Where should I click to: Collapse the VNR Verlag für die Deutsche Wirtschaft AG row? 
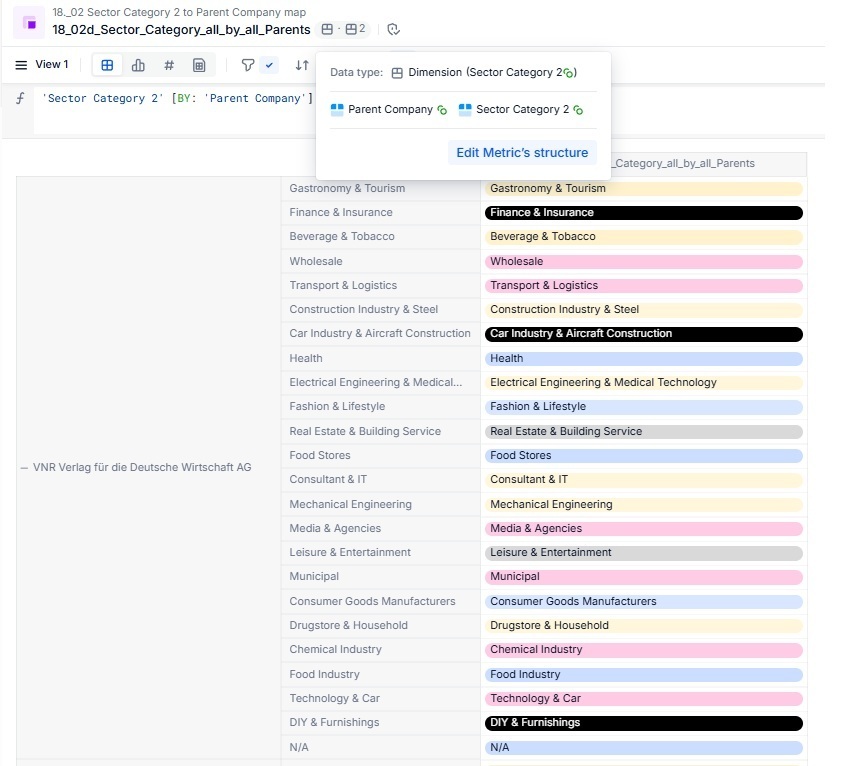pos(24,468)
